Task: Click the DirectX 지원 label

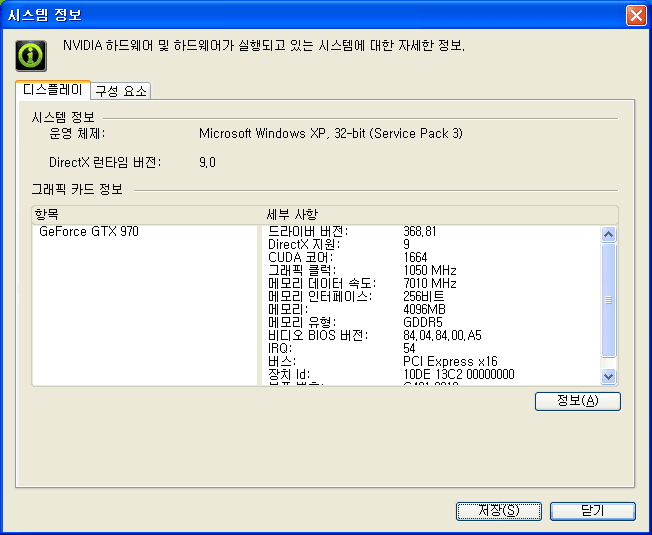Action: pos(304,244)
